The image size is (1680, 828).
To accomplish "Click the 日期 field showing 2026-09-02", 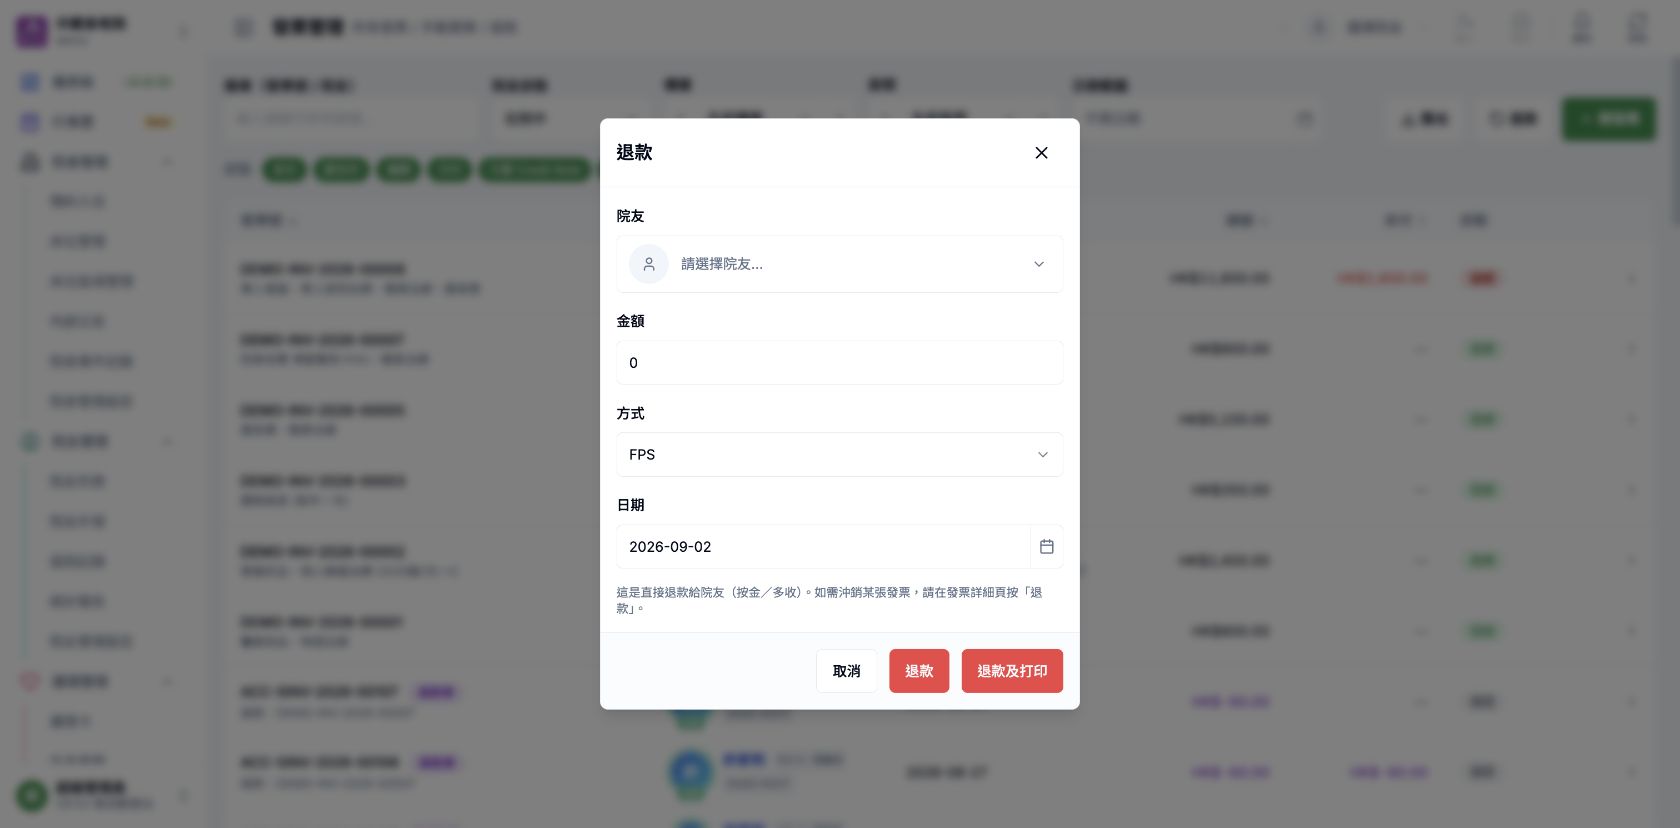I will [823, 547].
